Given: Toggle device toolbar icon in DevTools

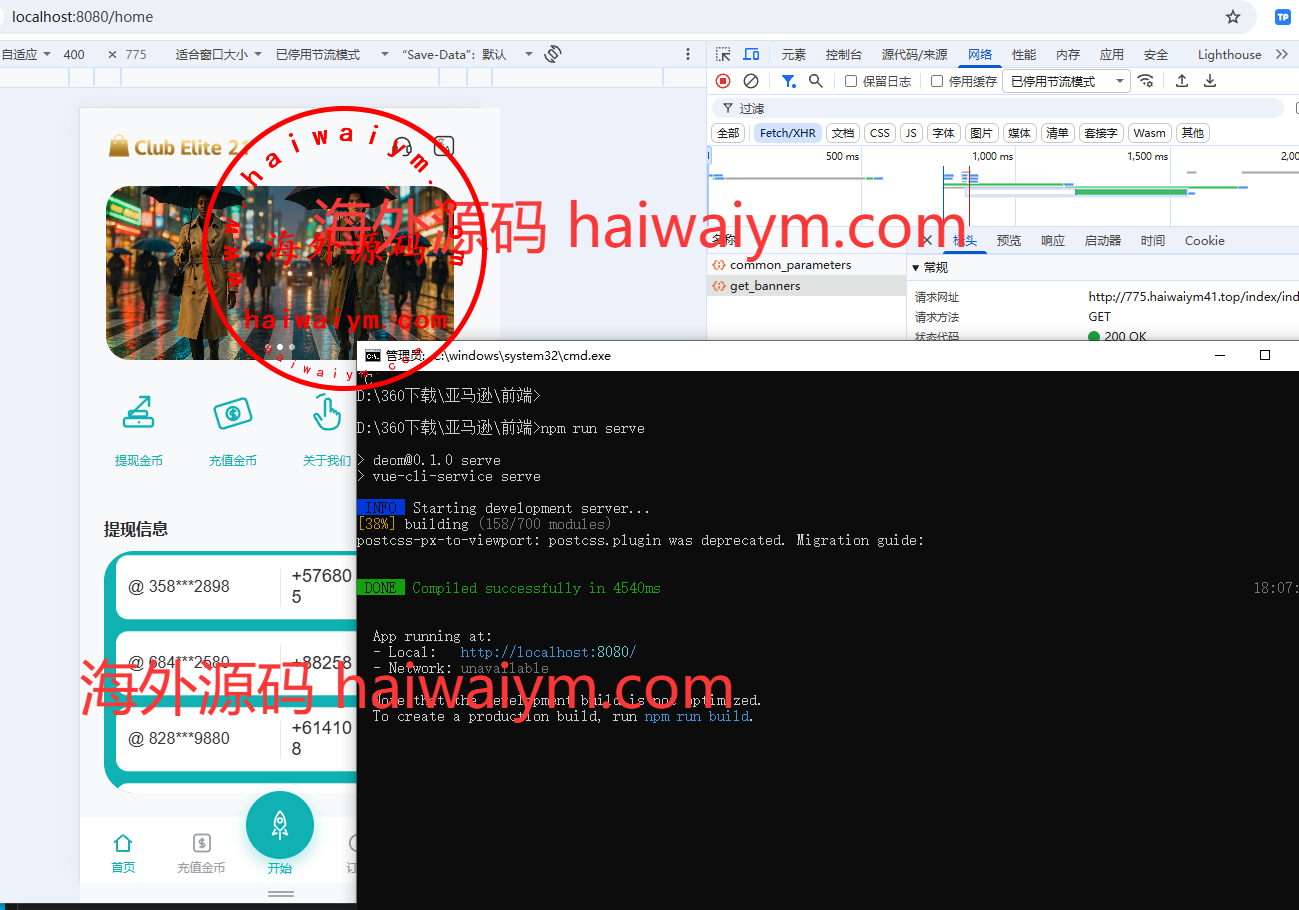Looking at the screenshot, I should pos(751,54).
